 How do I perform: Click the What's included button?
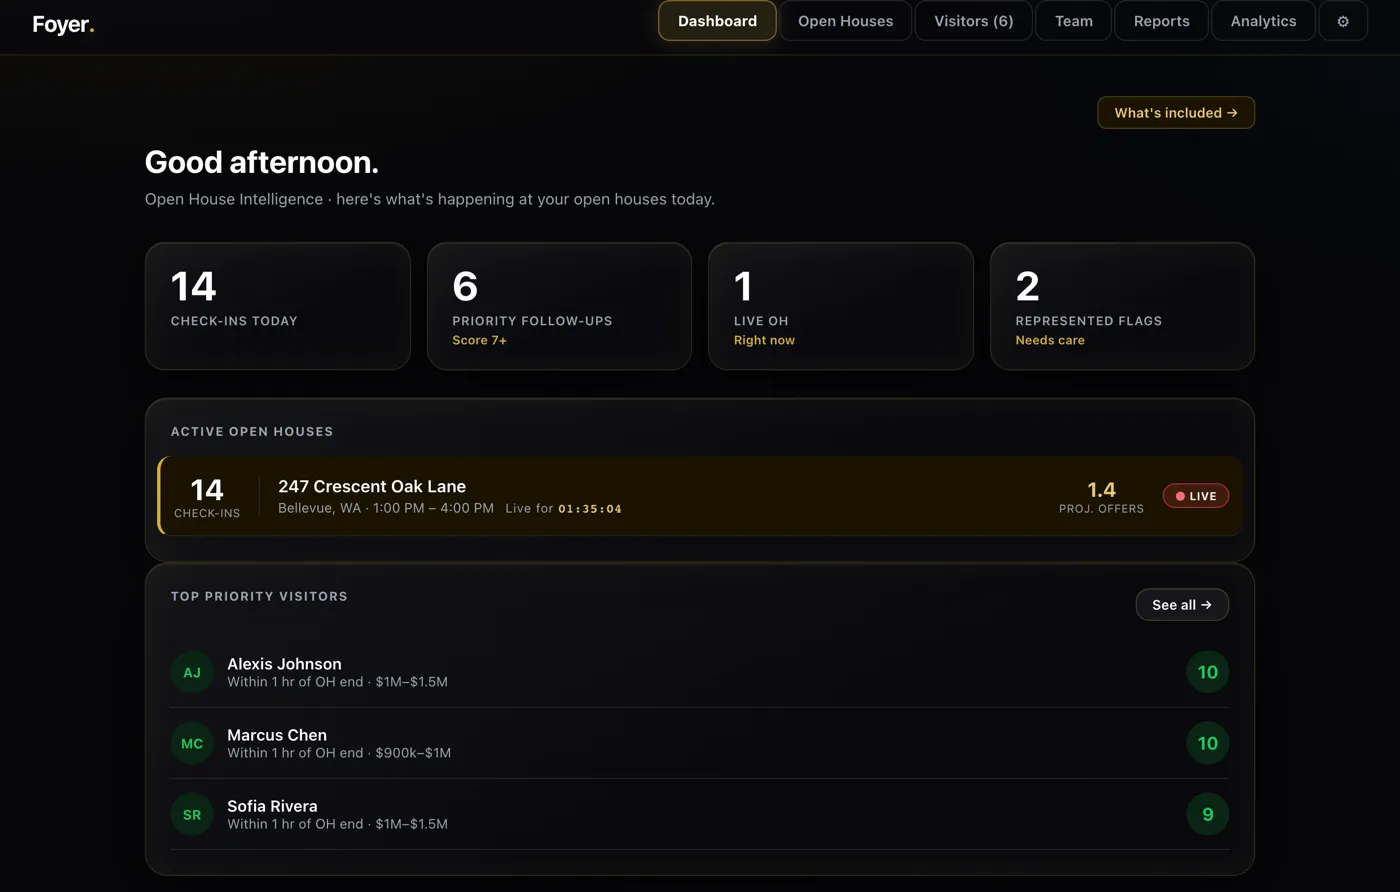pos(1176,113)
